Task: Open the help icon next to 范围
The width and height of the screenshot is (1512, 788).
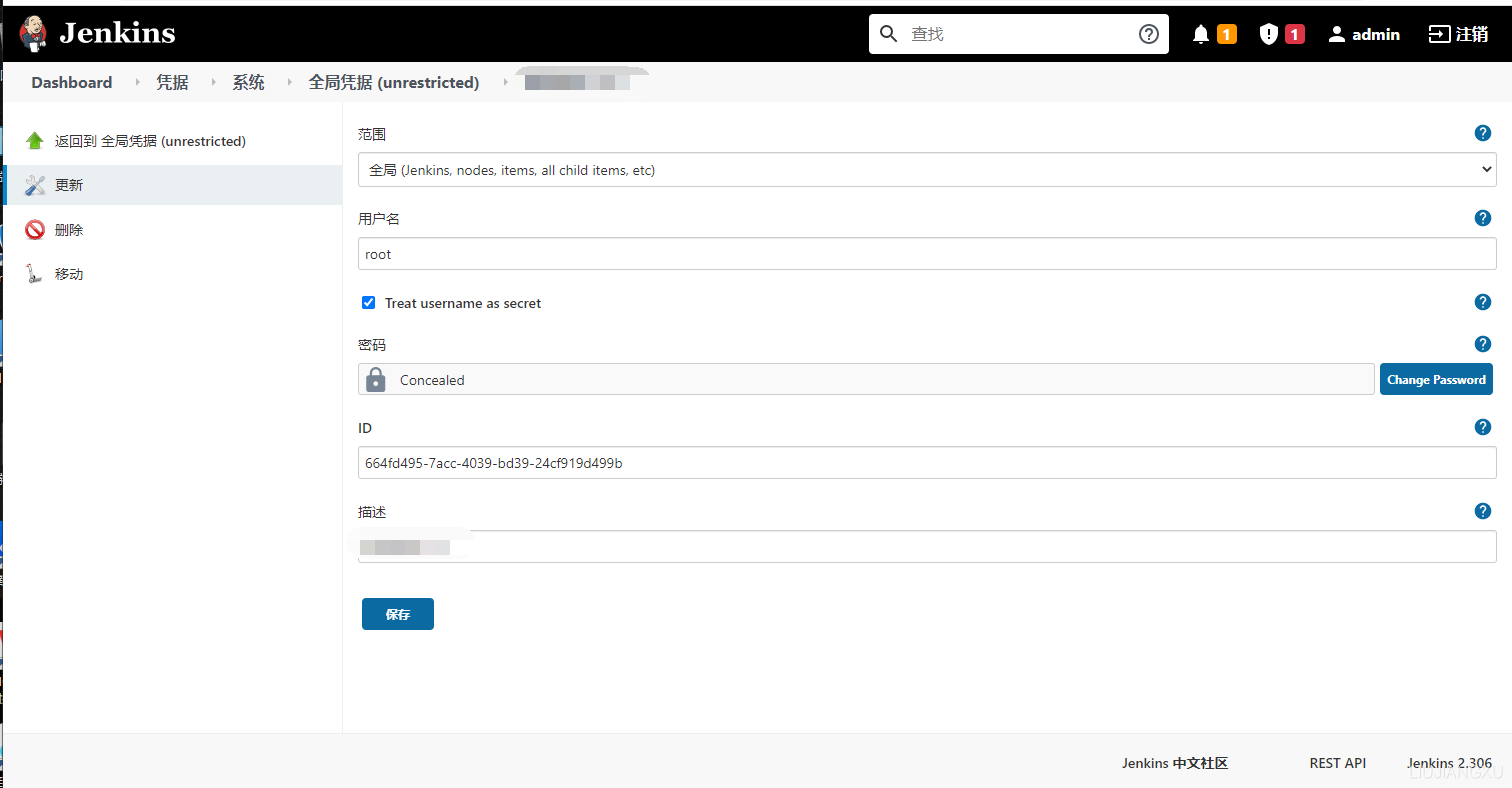Action: (x=1483, y=132)
